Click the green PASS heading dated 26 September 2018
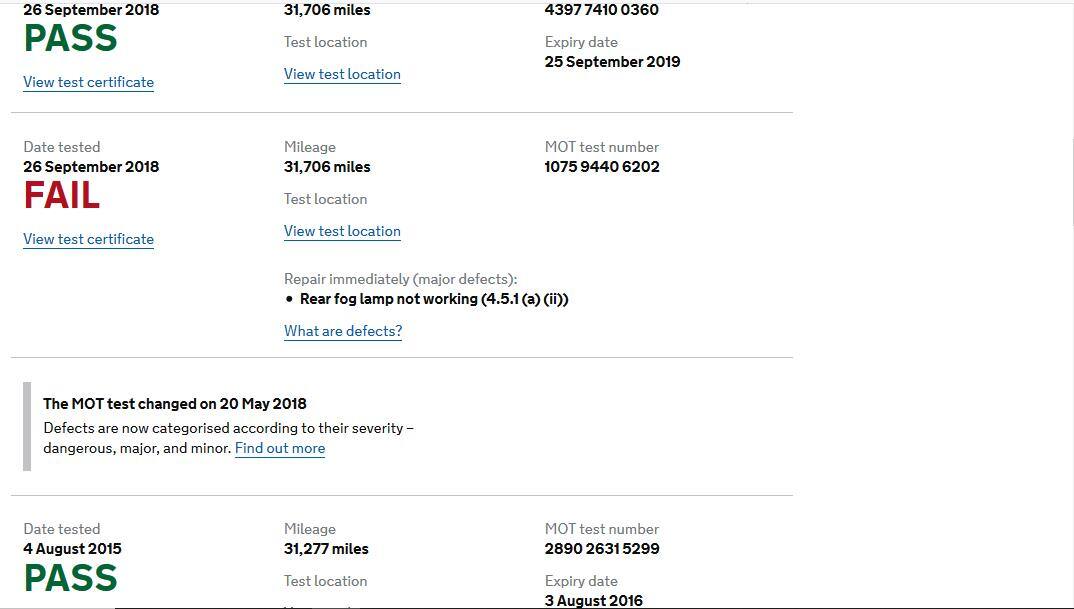The width and height of the screenshot is (1074, 609). [71, 38]
